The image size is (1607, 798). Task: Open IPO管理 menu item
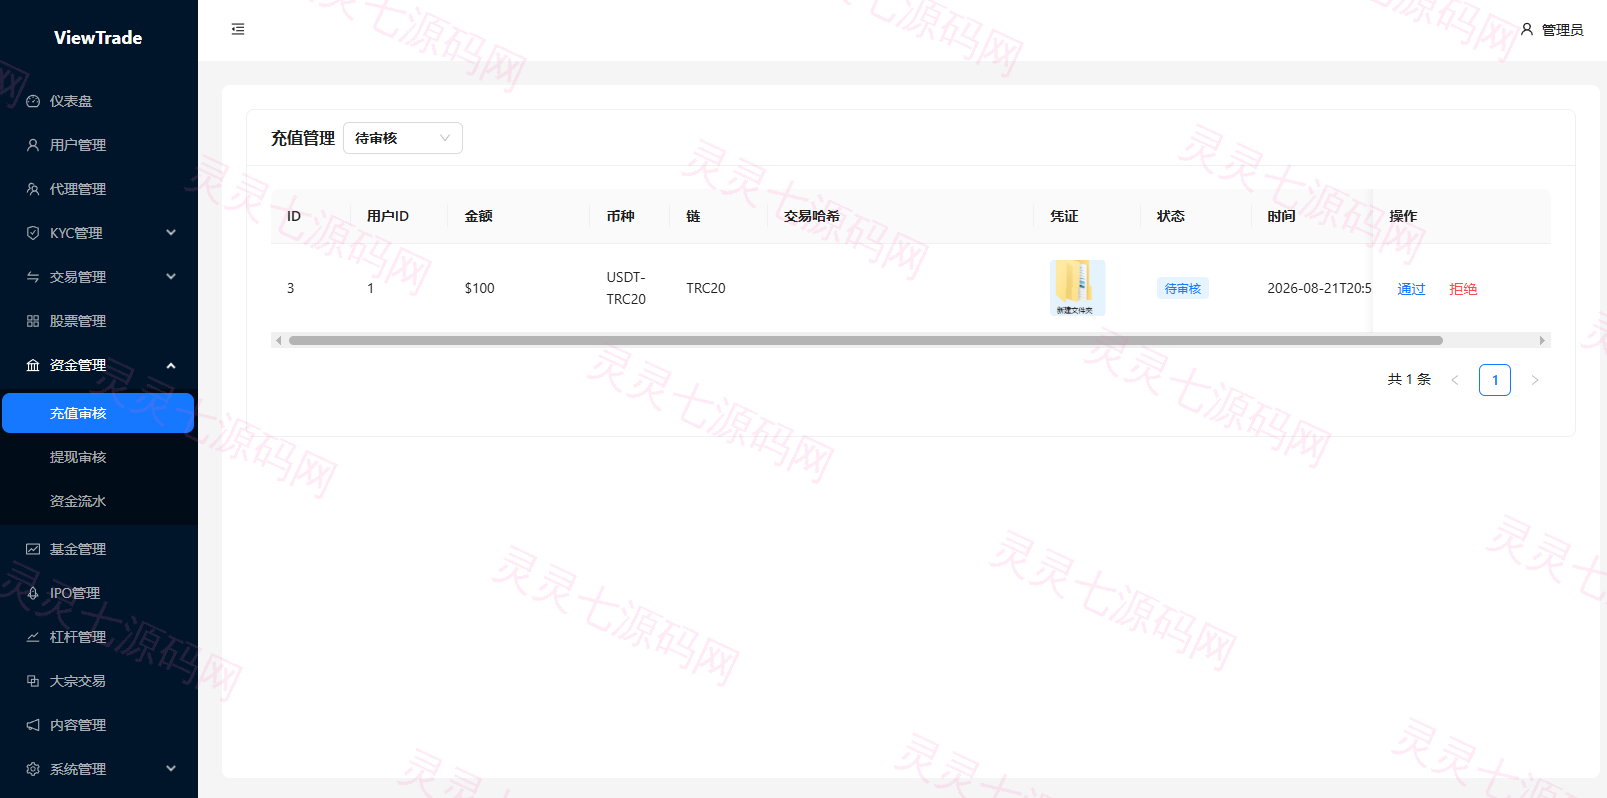pos(99,593)
